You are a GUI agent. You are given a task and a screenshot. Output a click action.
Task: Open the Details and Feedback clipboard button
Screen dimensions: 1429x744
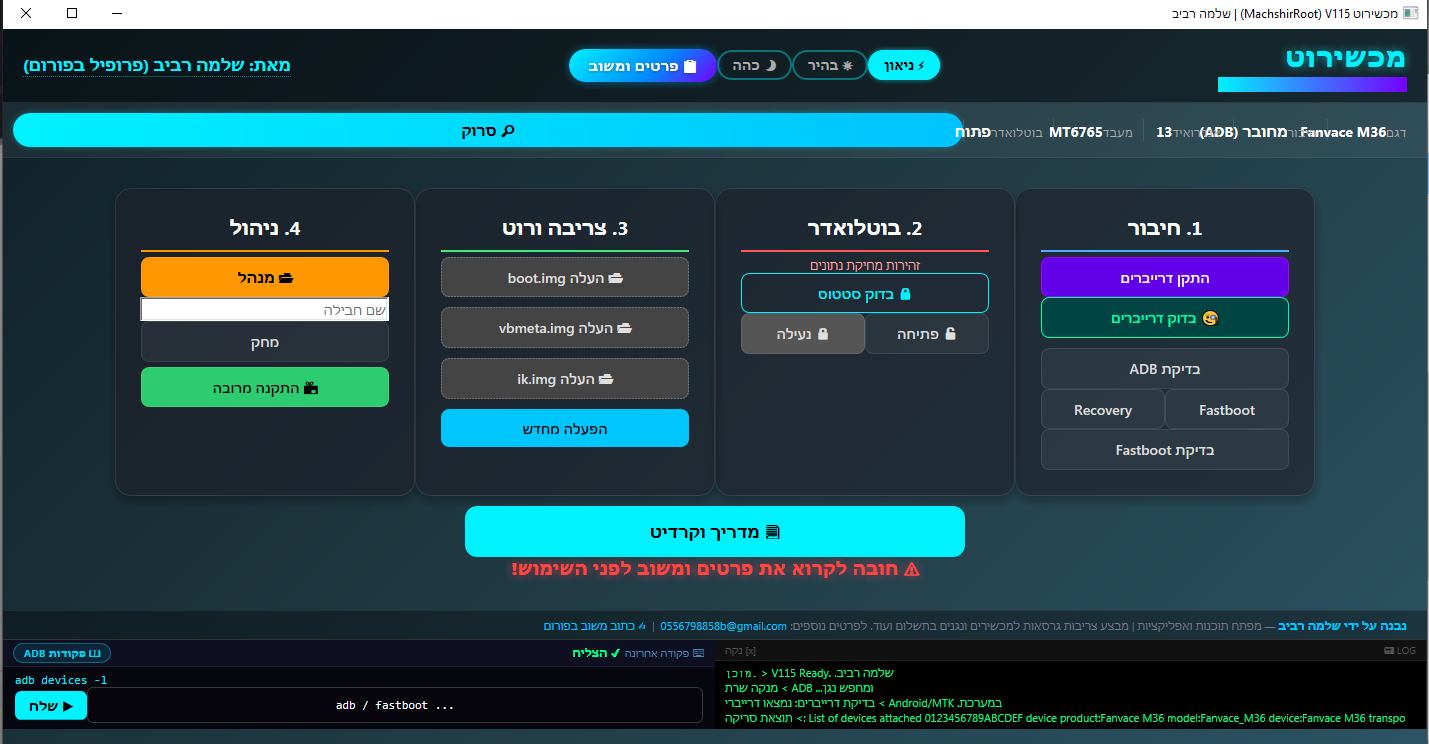642,66
